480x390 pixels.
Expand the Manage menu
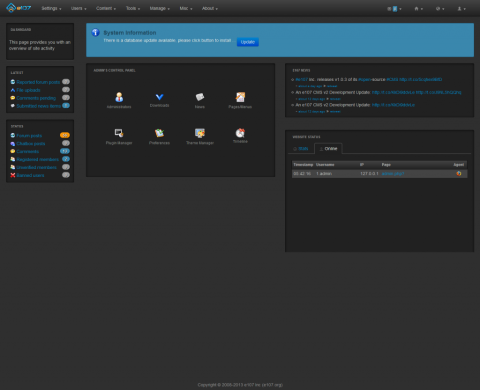160,8
